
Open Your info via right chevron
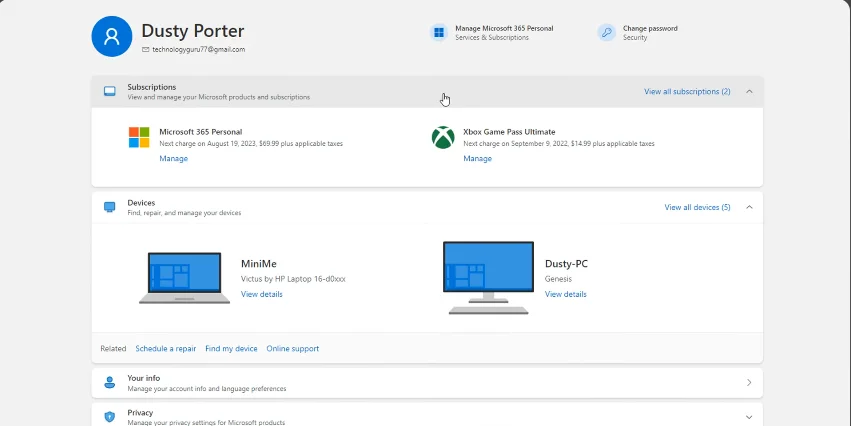[x=749, y=383]
